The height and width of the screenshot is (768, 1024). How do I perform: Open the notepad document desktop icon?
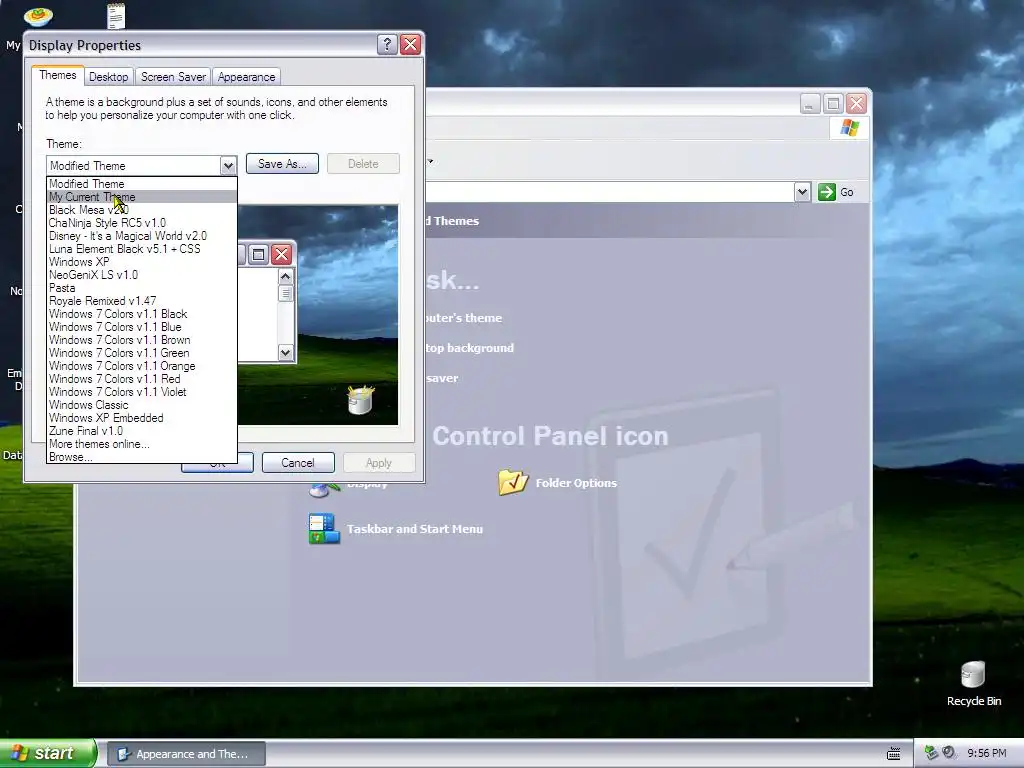[x=116, y=16]
